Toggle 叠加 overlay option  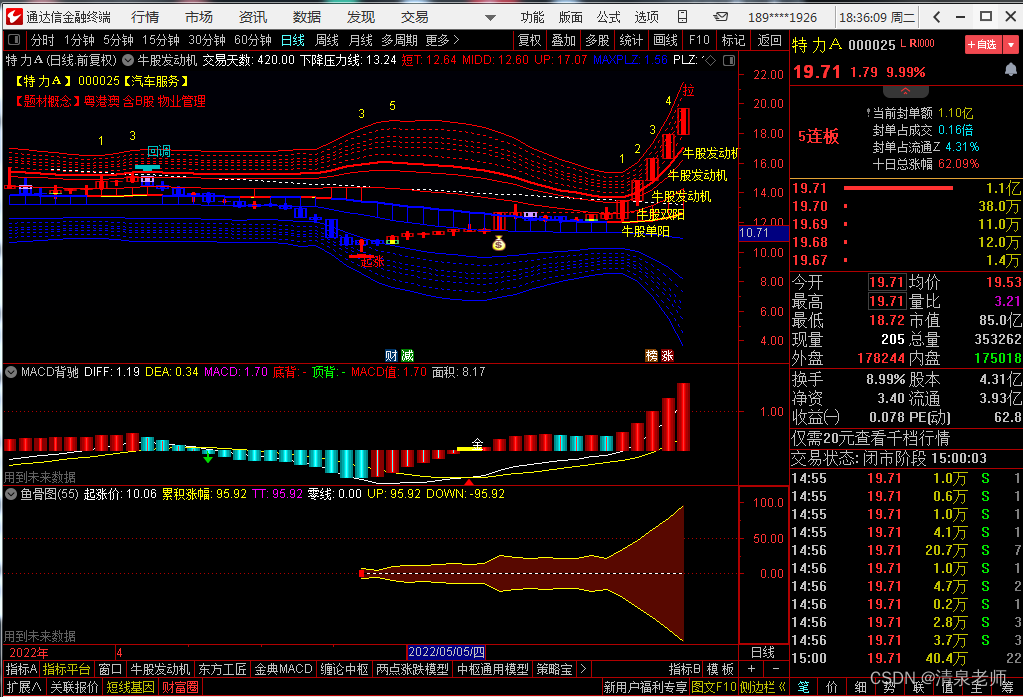[563, 40]
